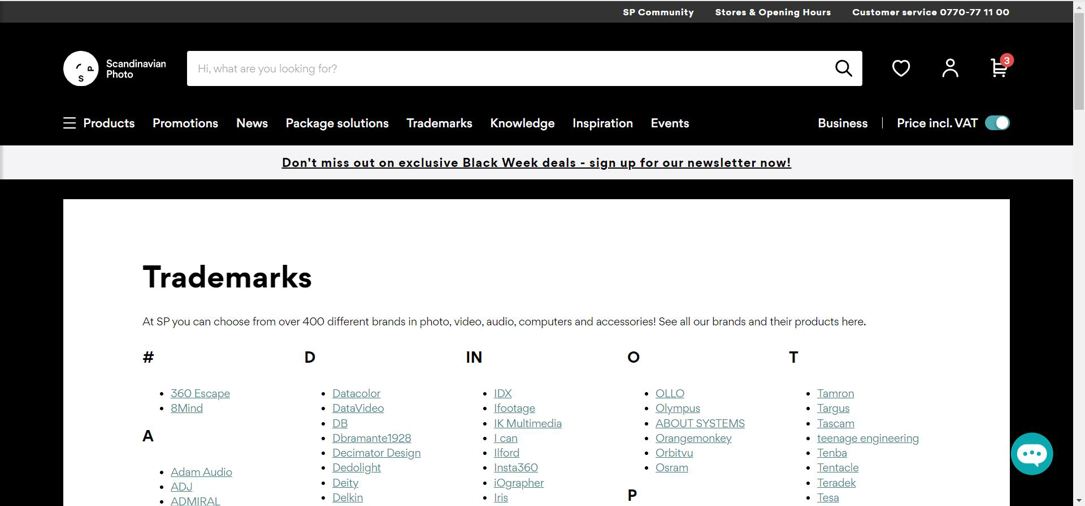Open the OLLO brand link

670,393
